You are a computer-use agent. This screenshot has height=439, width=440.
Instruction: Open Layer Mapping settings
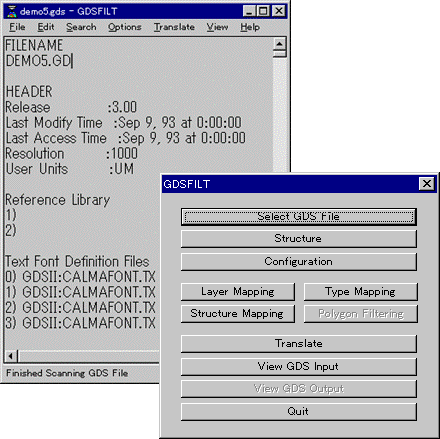[238, 292]
